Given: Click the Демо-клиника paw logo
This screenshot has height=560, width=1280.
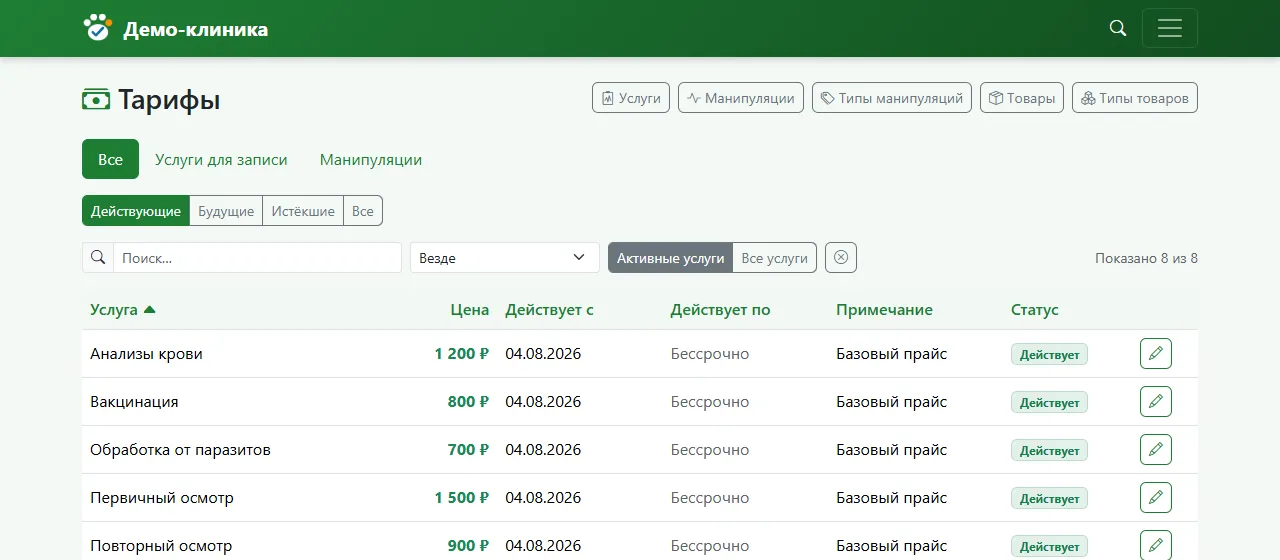Looking at the screenshot, I should [97, 28].
